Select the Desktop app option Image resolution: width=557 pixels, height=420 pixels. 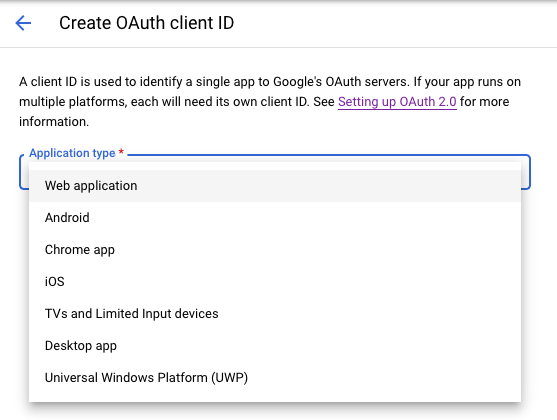[275, 346]
